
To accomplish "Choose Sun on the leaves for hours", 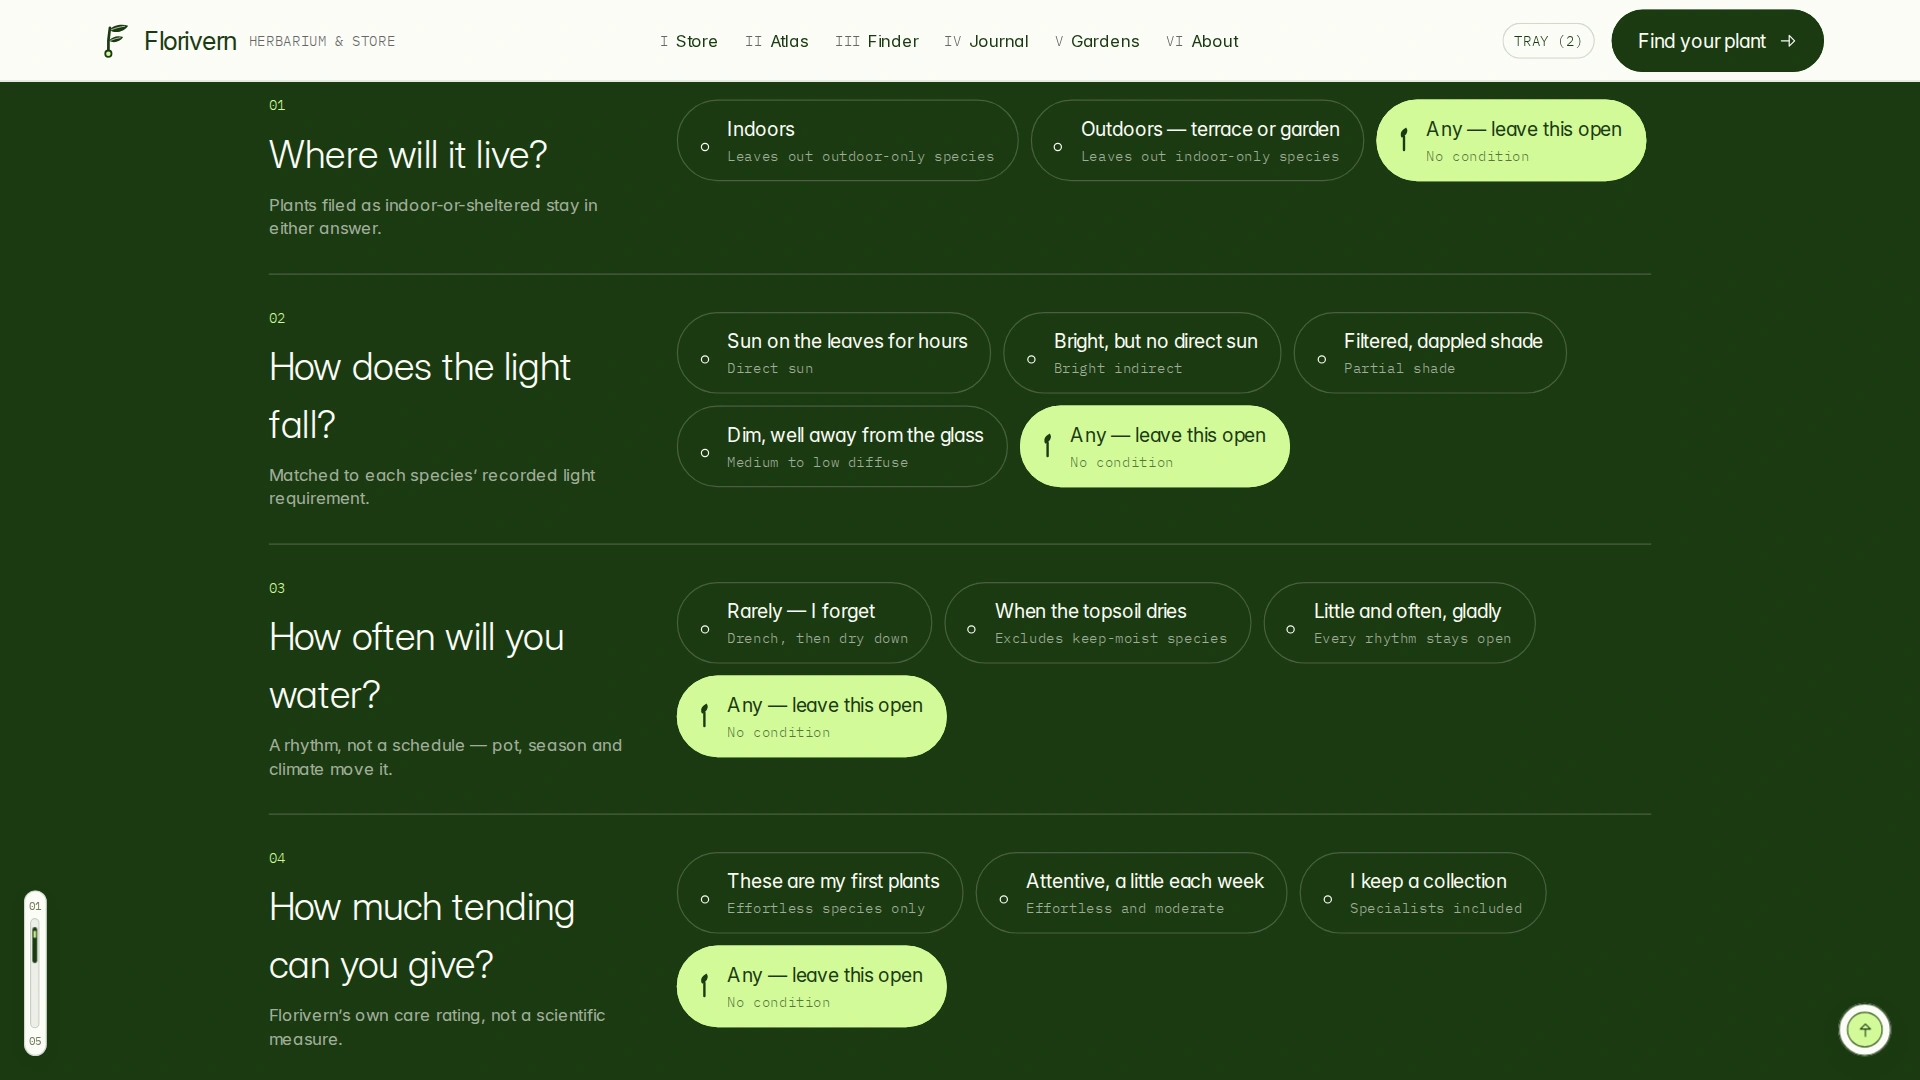I will pyautogui.click(x=833, y=353).
